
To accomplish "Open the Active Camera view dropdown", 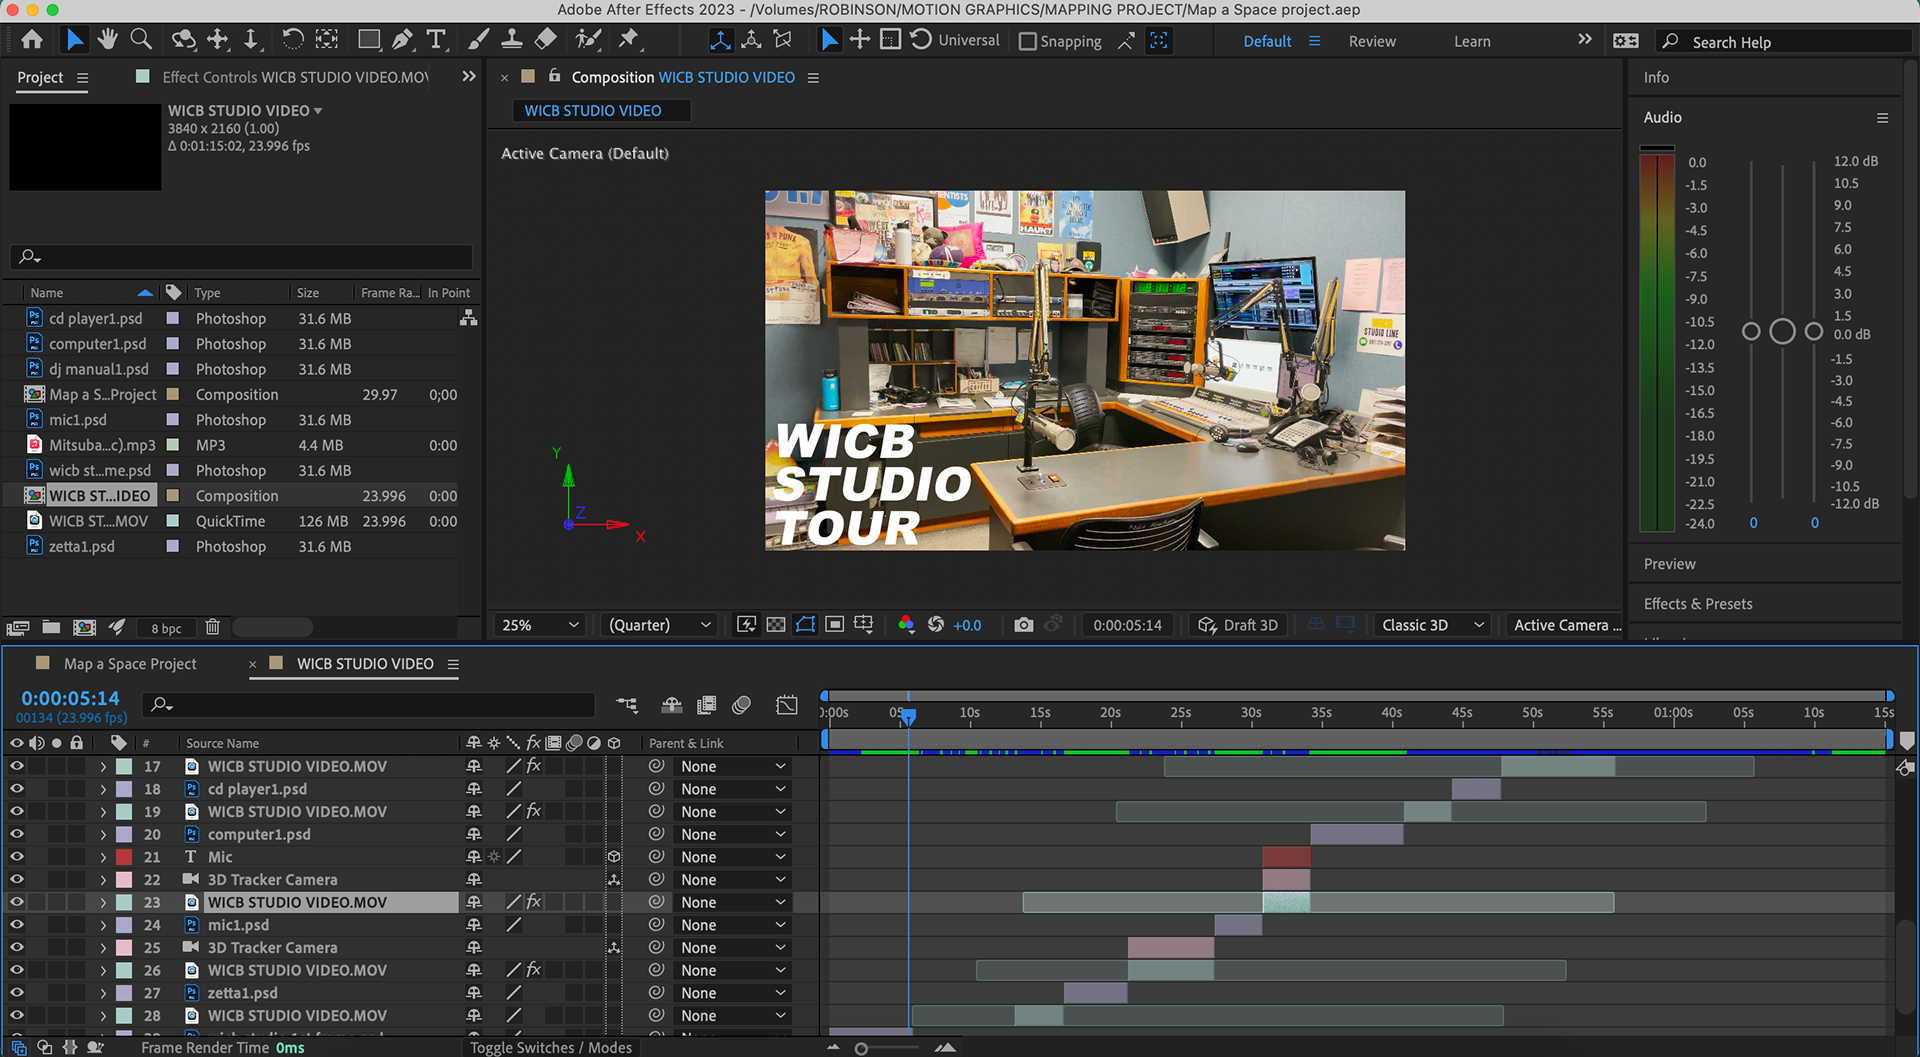I will [x=1566, y=625].
